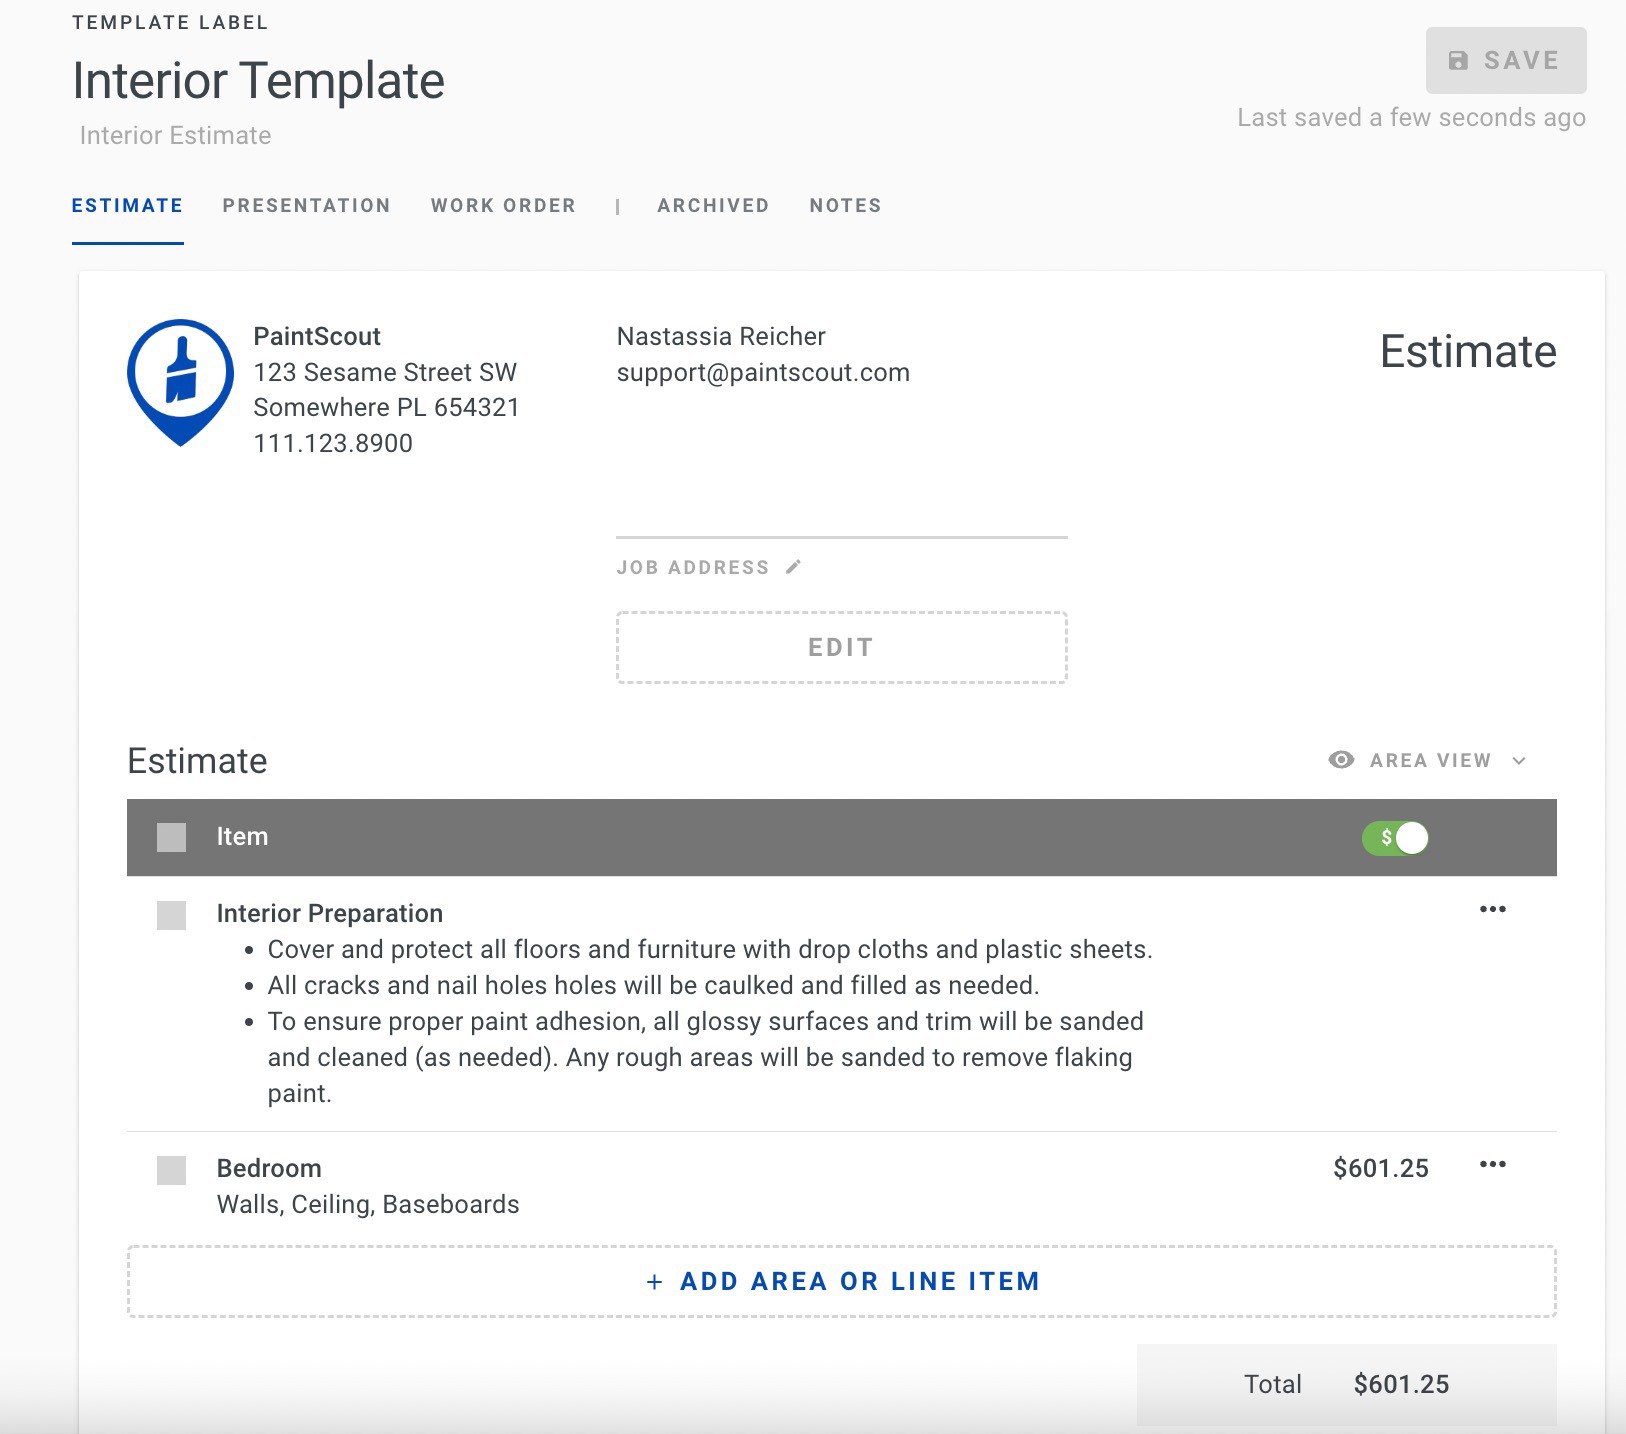Click the dashed Edit job address button
Viewport: 1626px width, 1434px height.
841,647
